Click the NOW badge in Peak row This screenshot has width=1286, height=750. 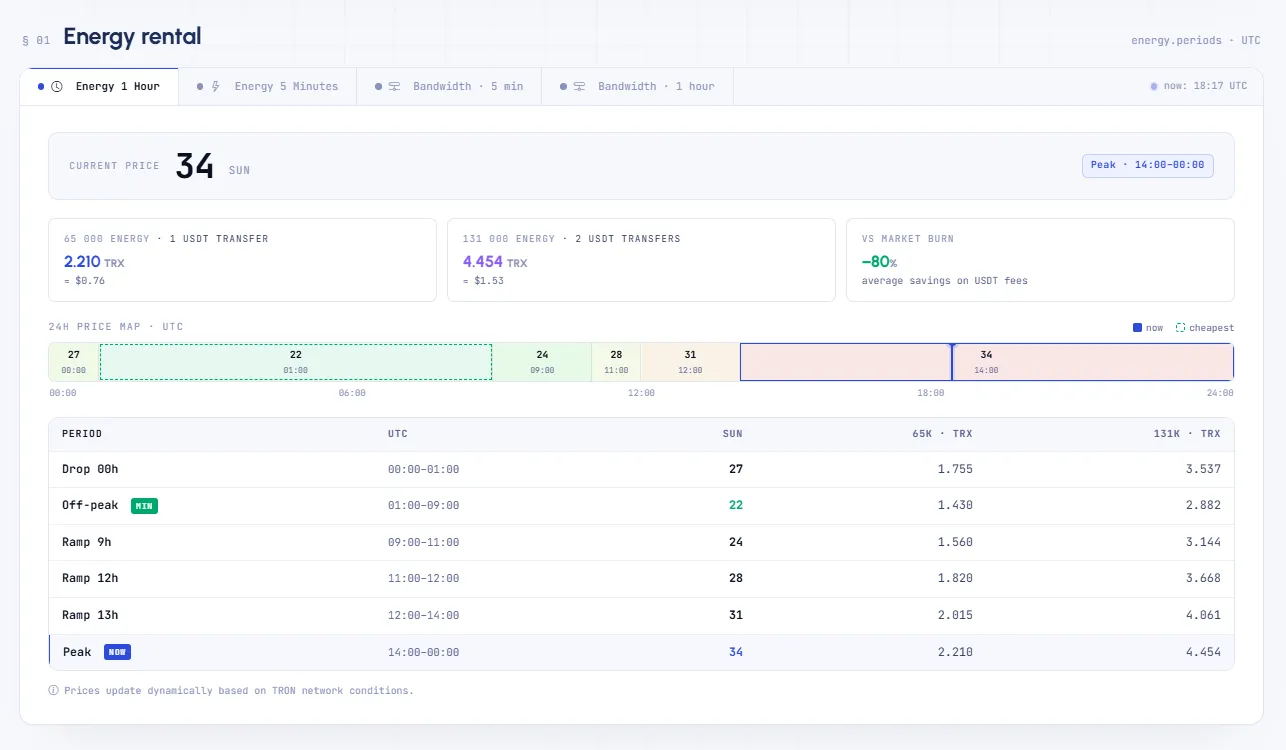pos(117,652)
